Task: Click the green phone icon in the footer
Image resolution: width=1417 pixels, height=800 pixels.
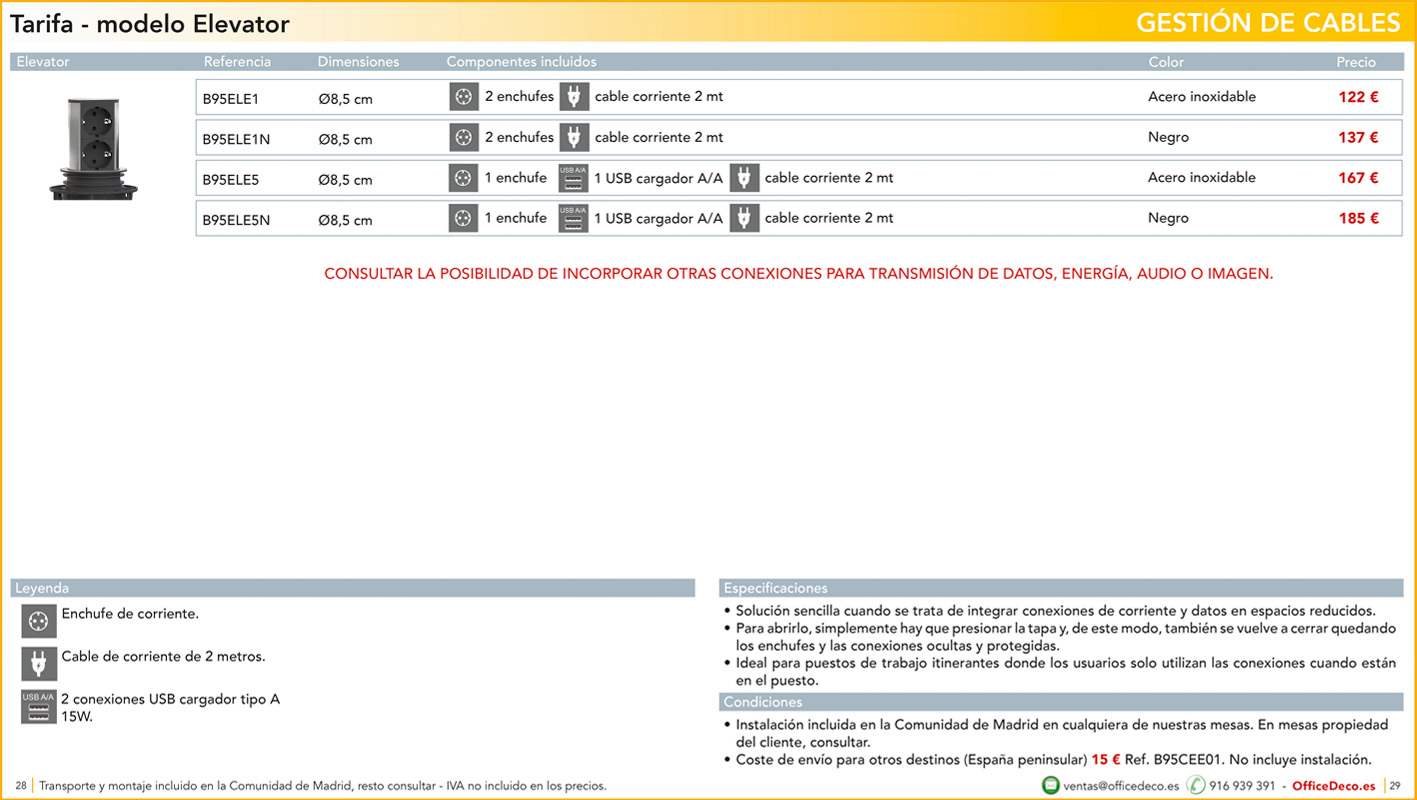Action: coord(1196,785)
